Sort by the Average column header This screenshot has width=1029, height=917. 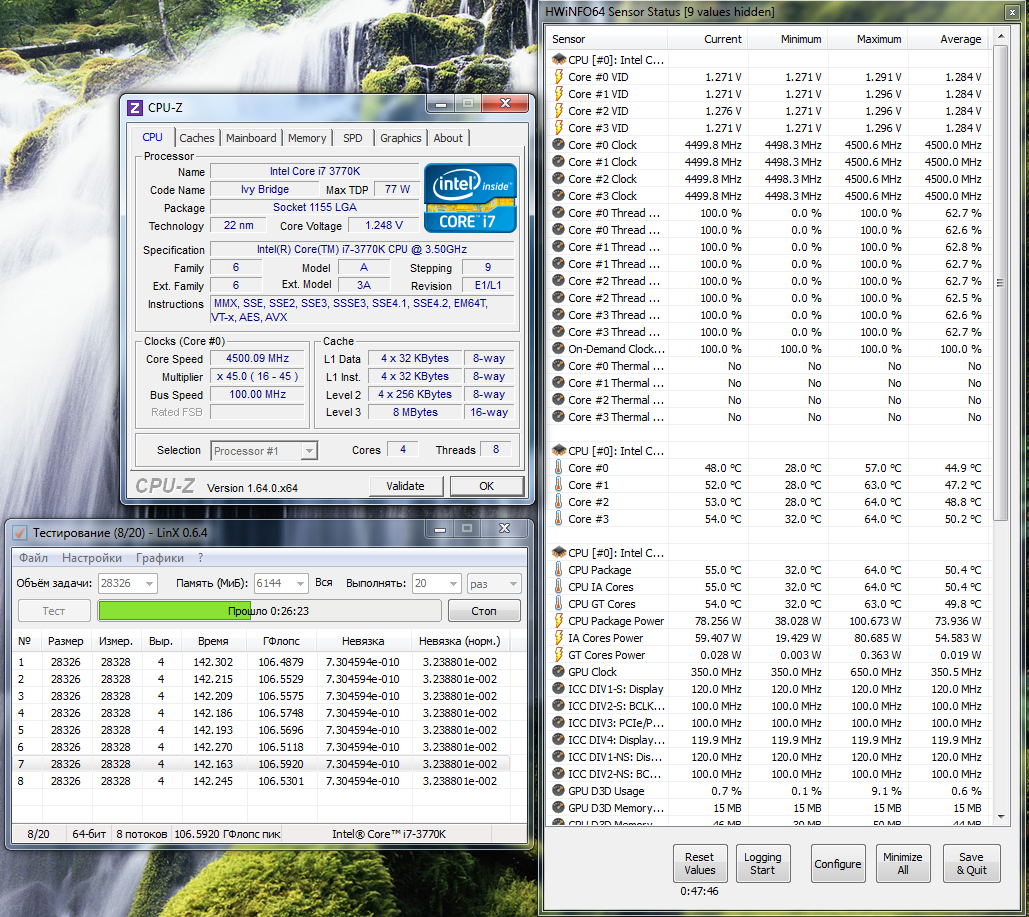coord(948,39)
